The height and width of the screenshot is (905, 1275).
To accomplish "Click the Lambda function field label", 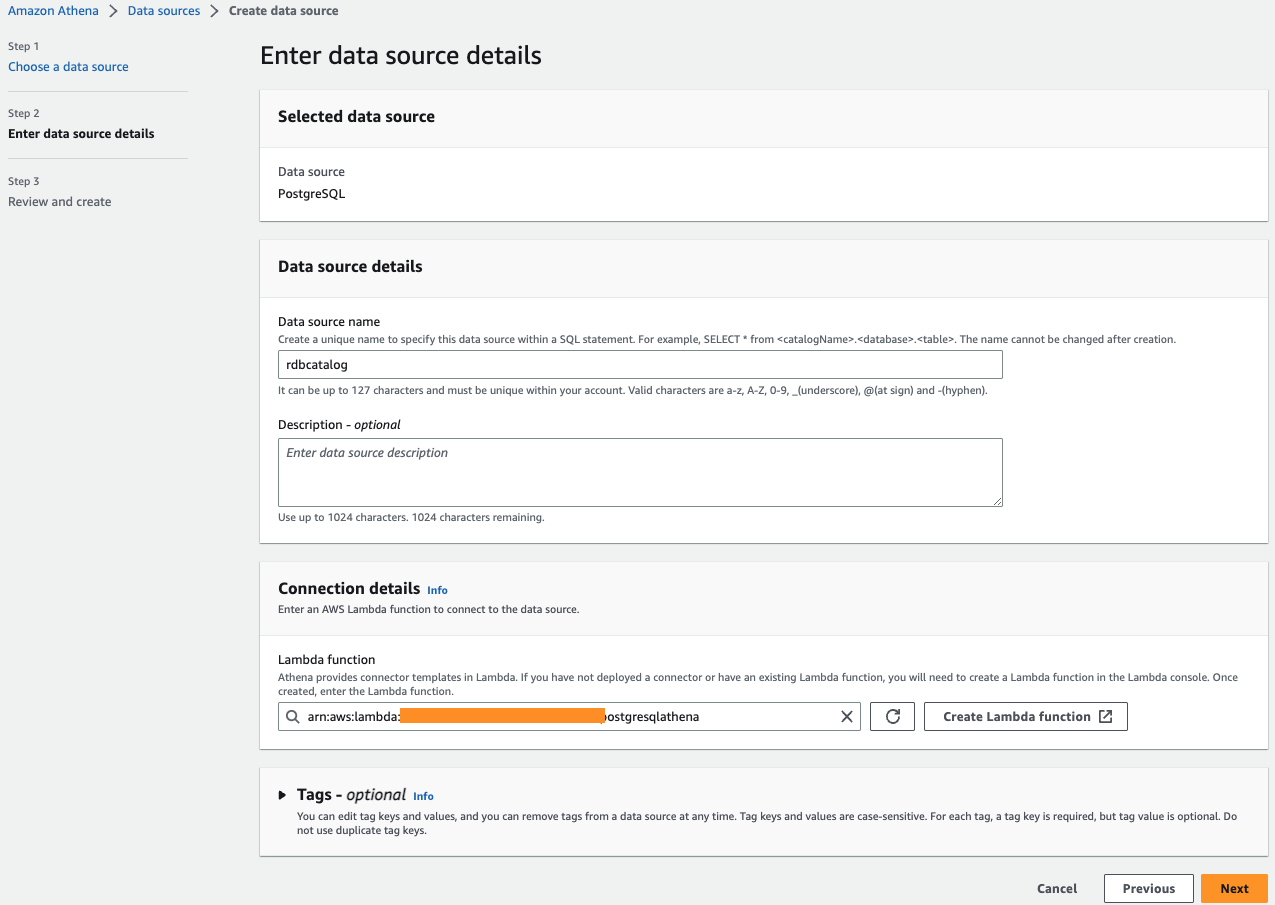I will click(327, 660).
